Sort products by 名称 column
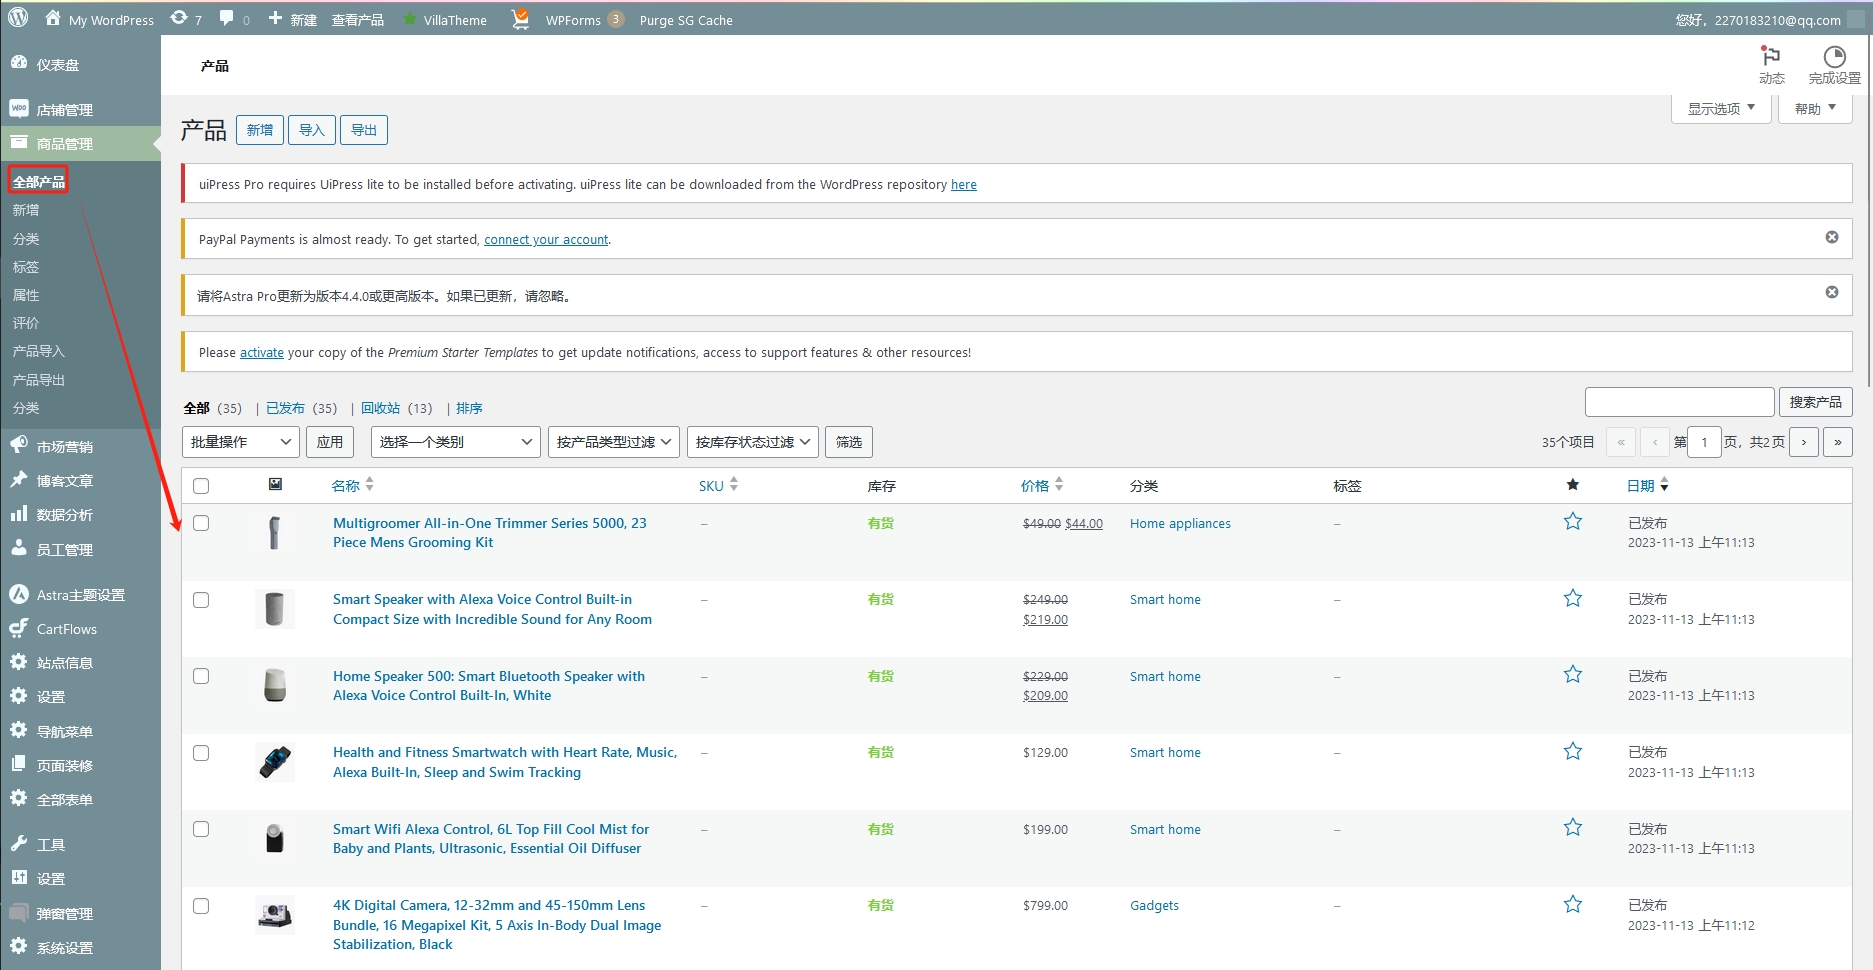 click(x=352, y=486)
